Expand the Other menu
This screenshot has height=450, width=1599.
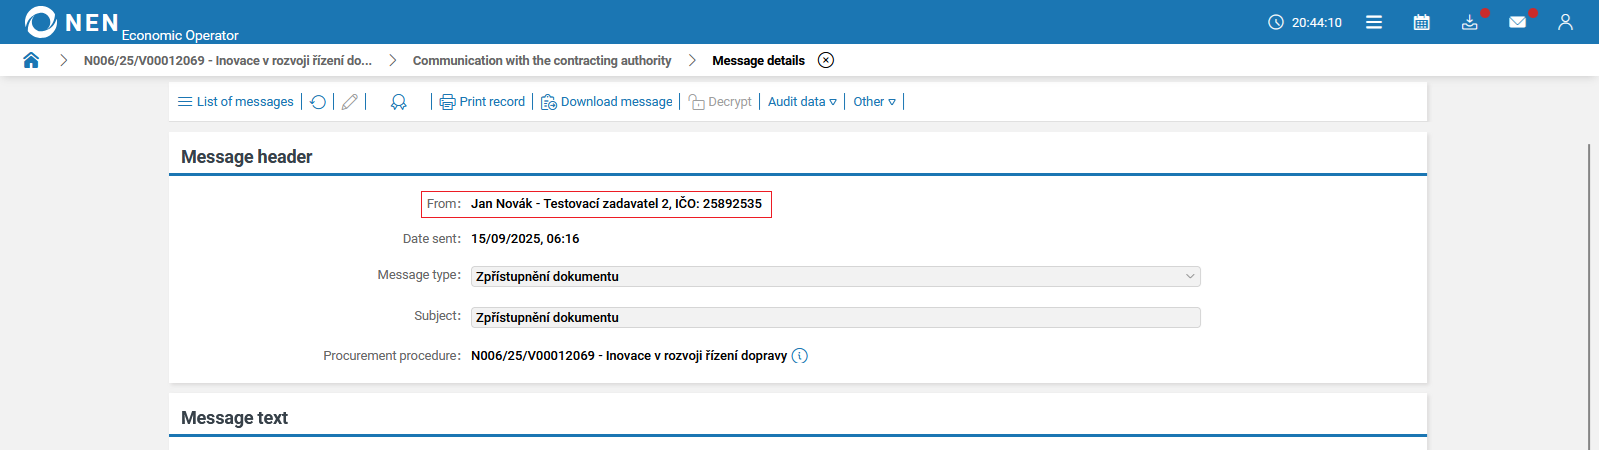[874, 102]
